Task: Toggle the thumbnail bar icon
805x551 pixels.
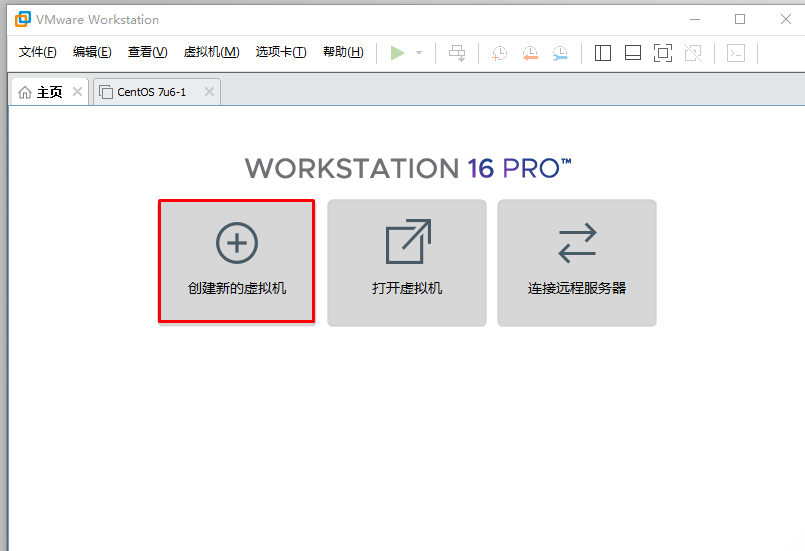Action: pyautogui.click(x=632, y=53)
